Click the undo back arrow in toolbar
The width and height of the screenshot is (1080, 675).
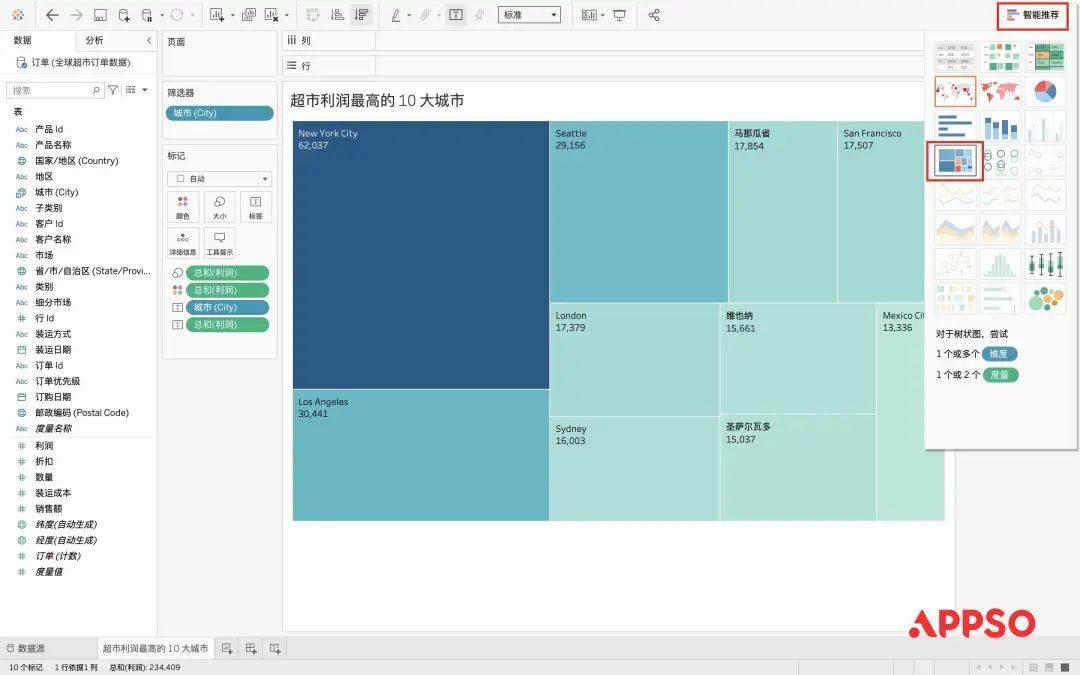click(52, 15)
